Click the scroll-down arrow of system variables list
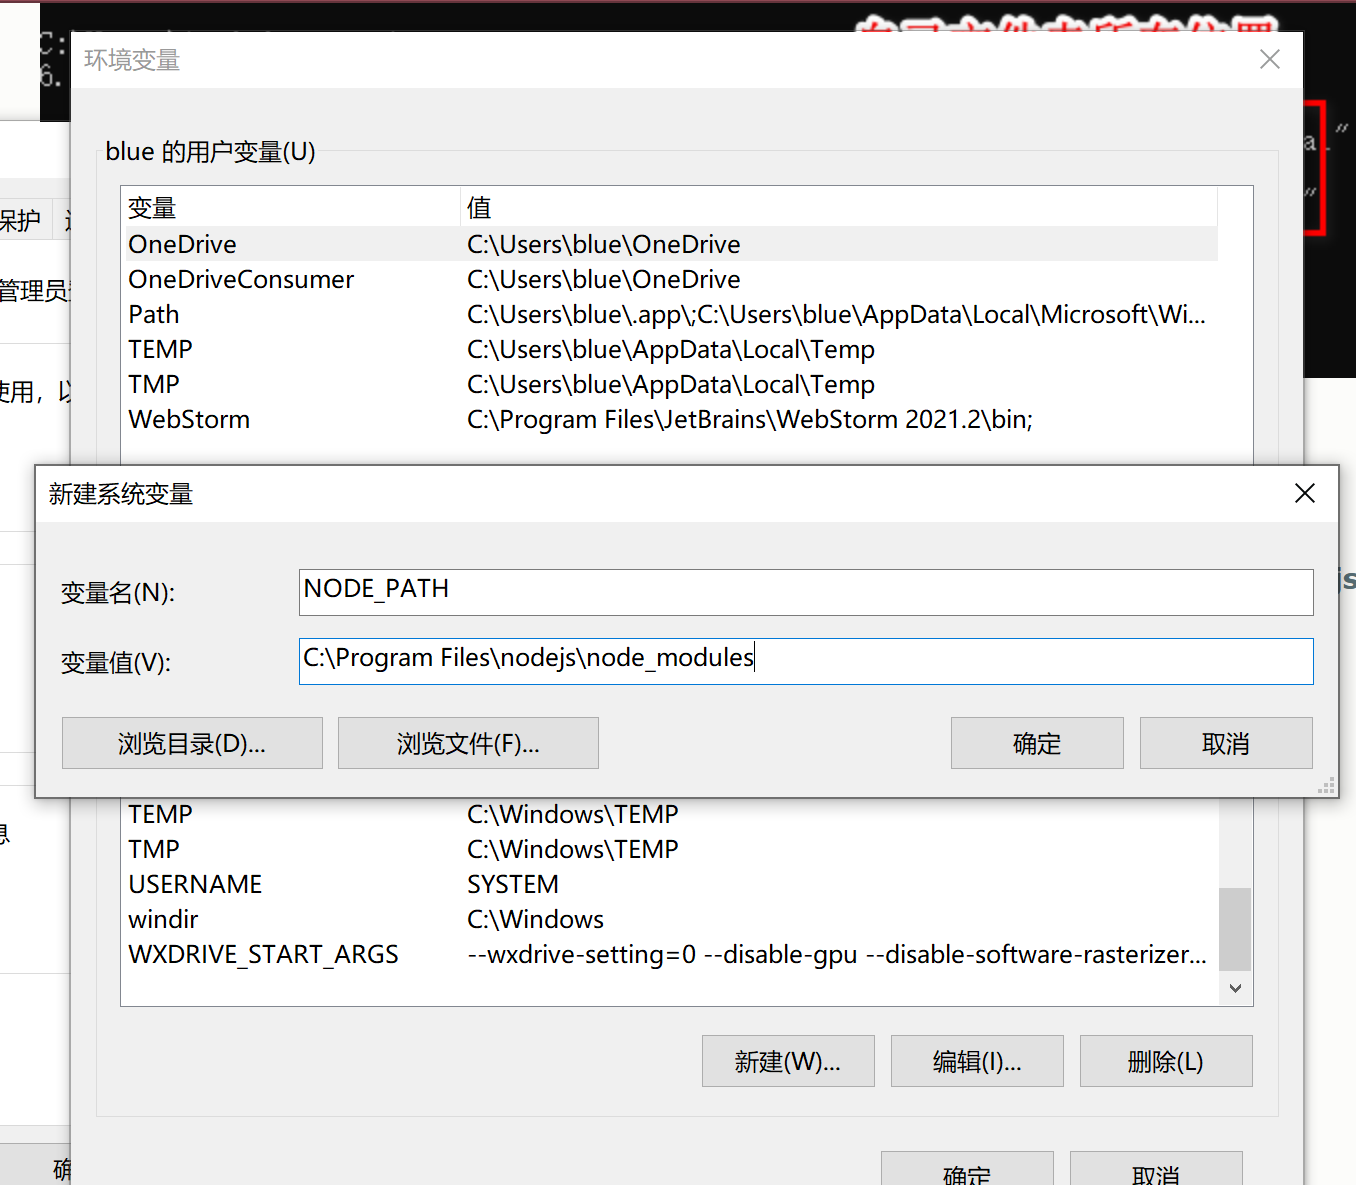 point(1235,988)
